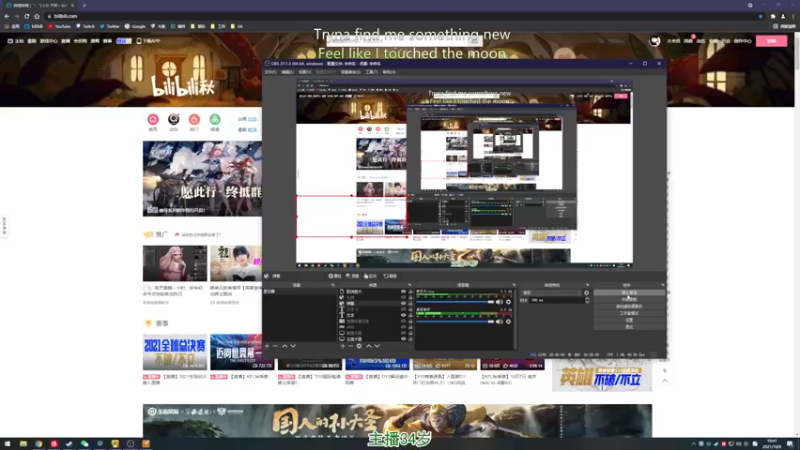Open the OBS 视图(V) menu

click(305, 72)
